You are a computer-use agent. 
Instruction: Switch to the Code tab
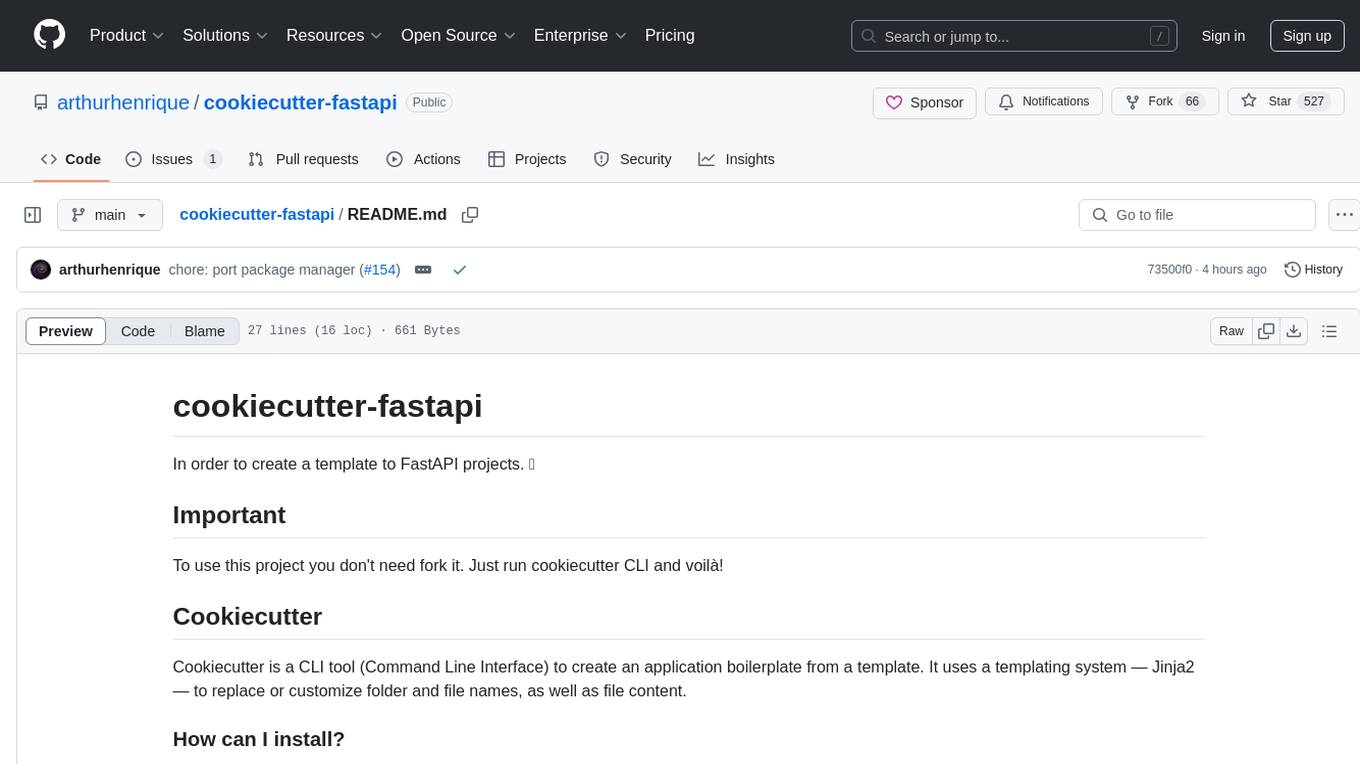tap(71, 159)
